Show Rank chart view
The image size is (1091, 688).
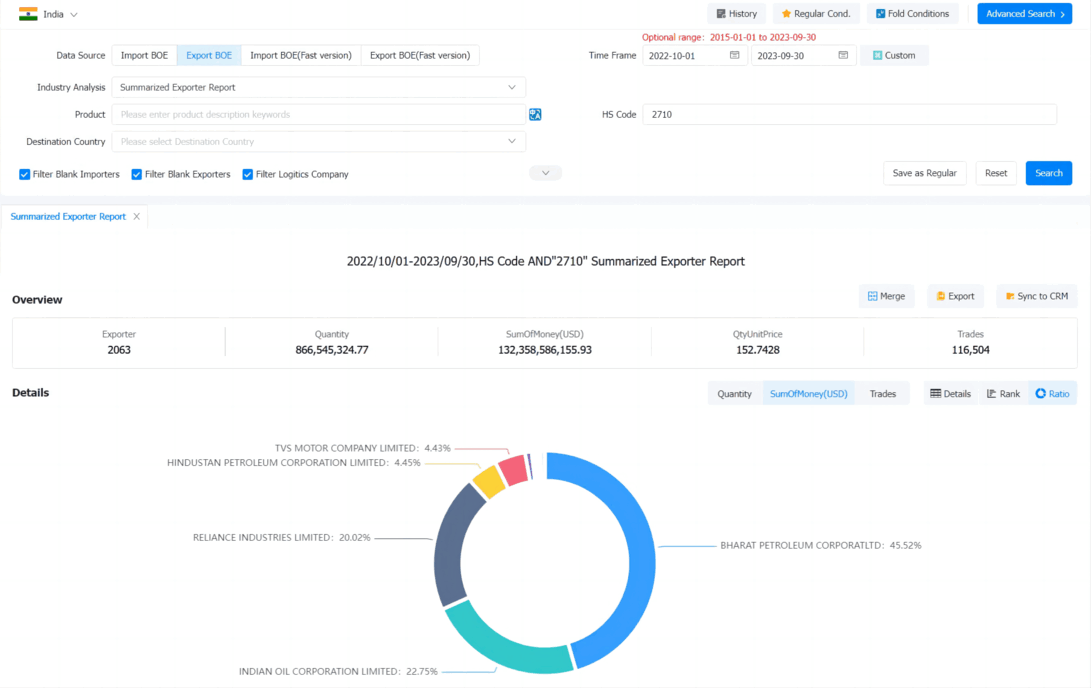[1003, 394]
